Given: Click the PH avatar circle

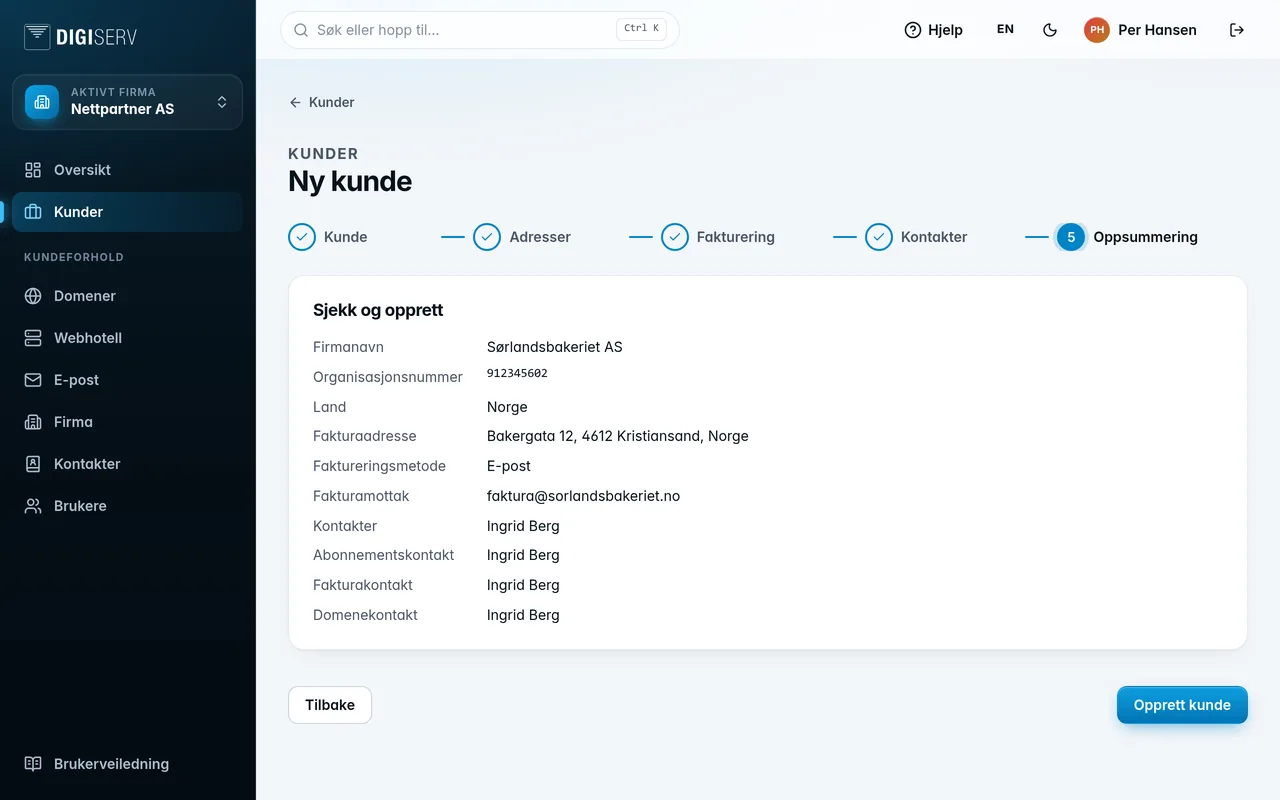Looking at the screenshot, I should point(1097,30).
